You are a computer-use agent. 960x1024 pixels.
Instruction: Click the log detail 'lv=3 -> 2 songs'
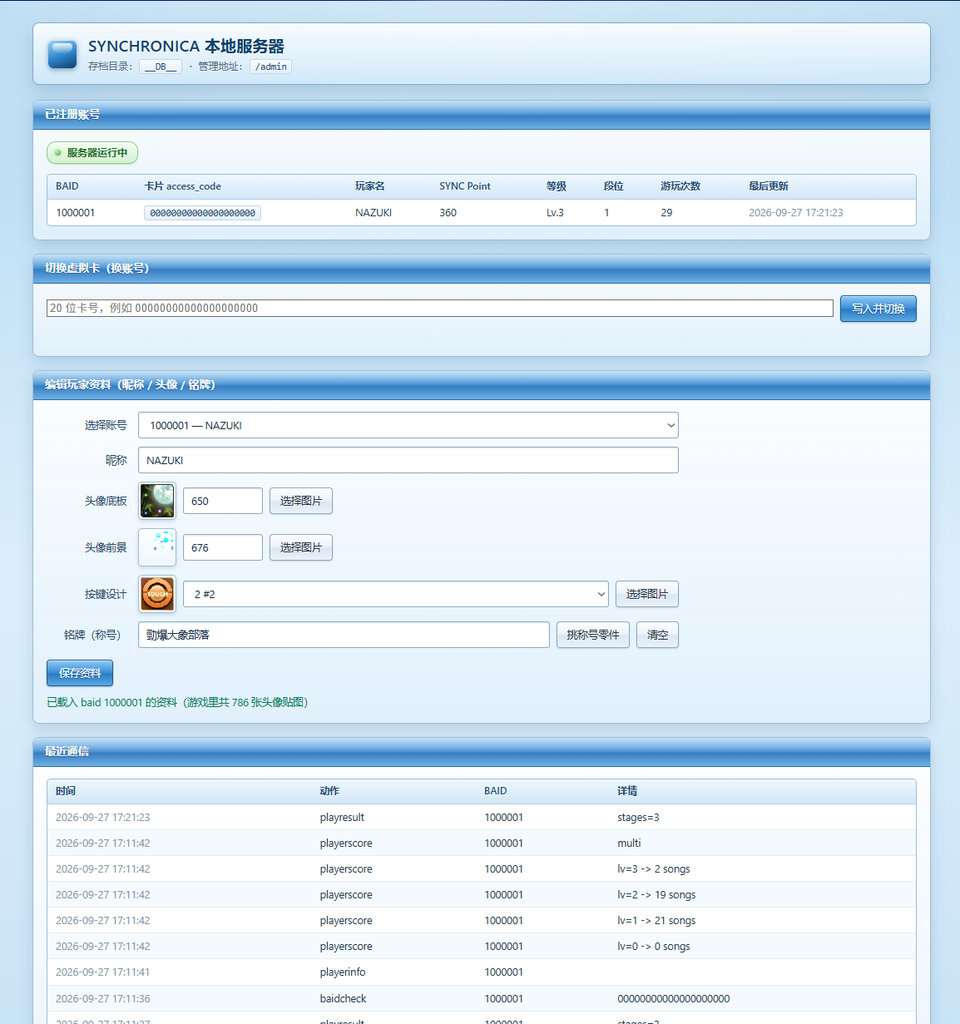[x=654, y=869]
